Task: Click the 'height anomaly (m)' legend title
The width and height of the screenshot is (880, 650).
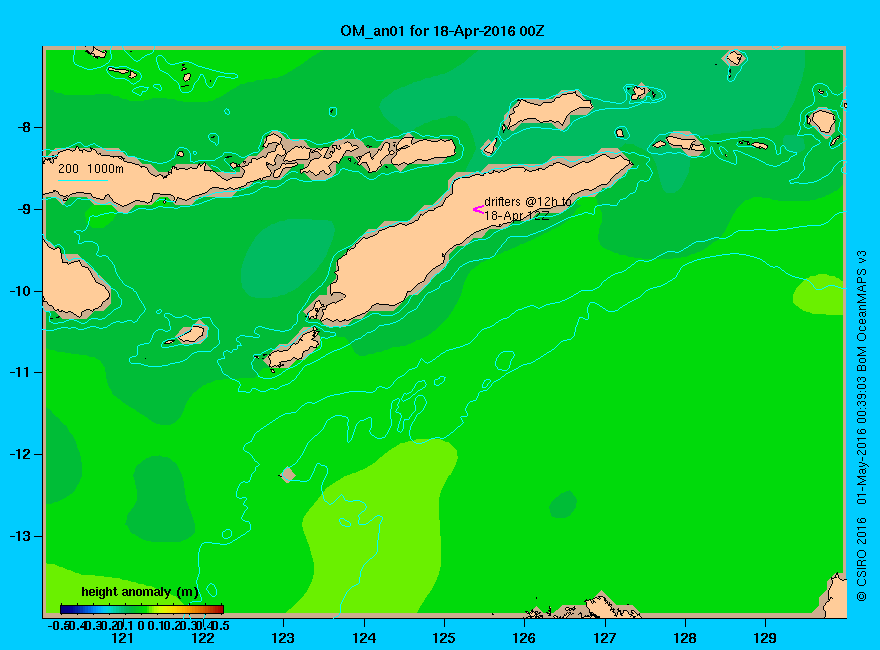Action: point(140,592)
